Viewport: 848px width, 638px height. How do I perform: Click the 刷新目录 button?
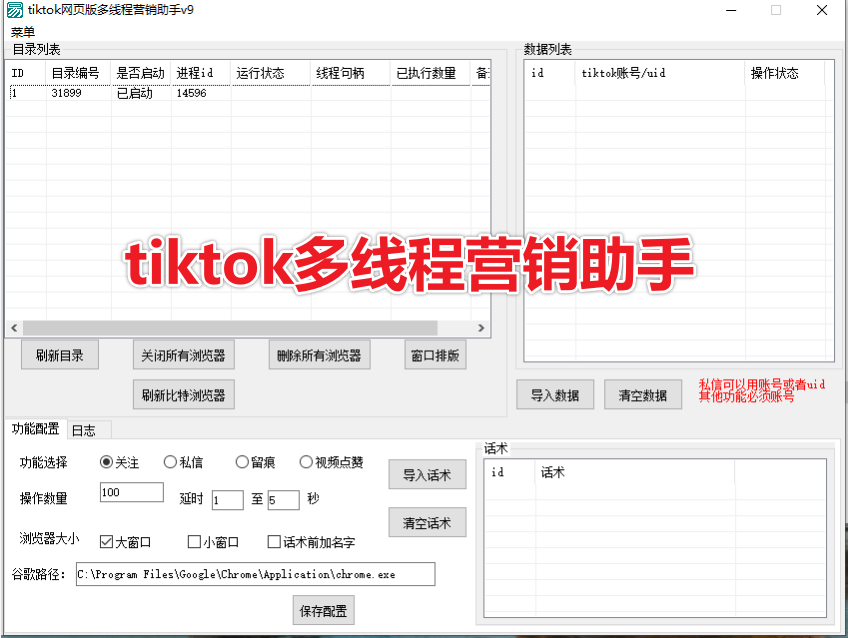pos(58,354)
